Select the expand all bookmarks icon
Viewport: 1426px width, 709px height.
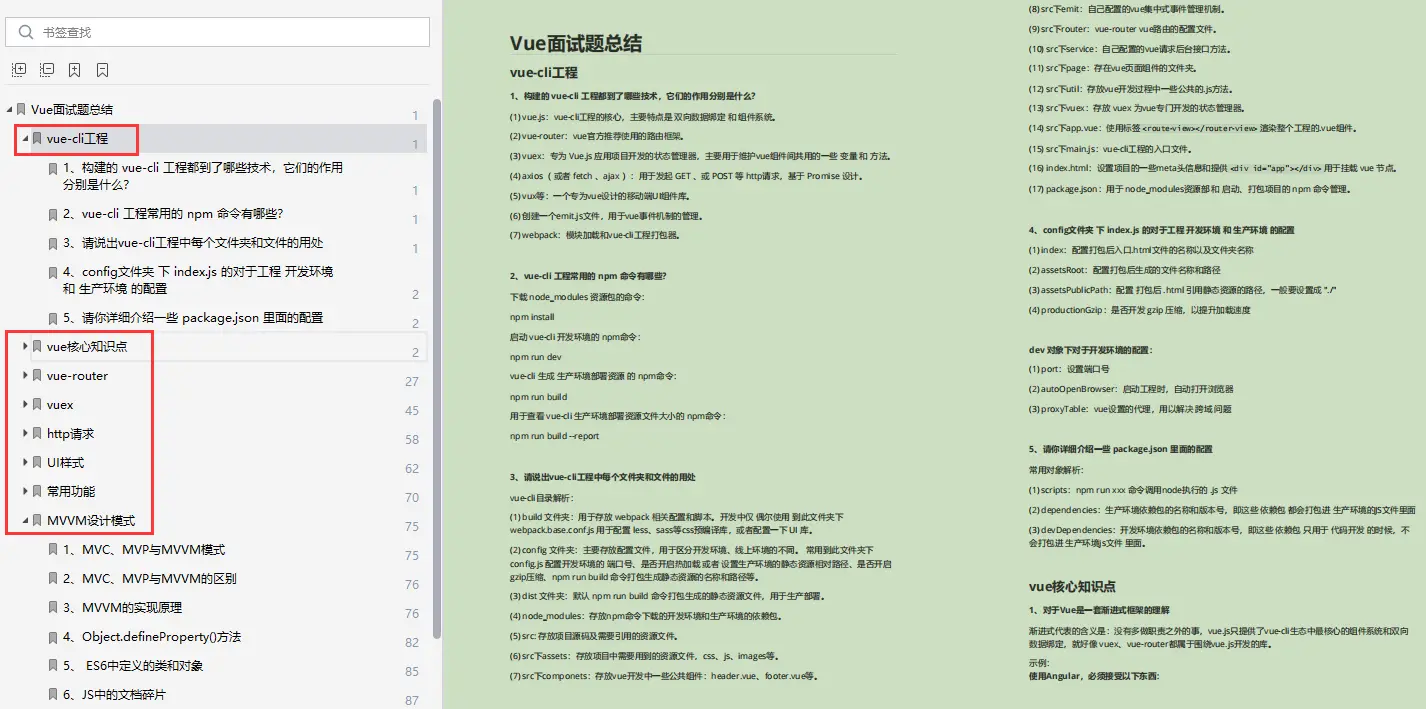[x=18, y=68]
